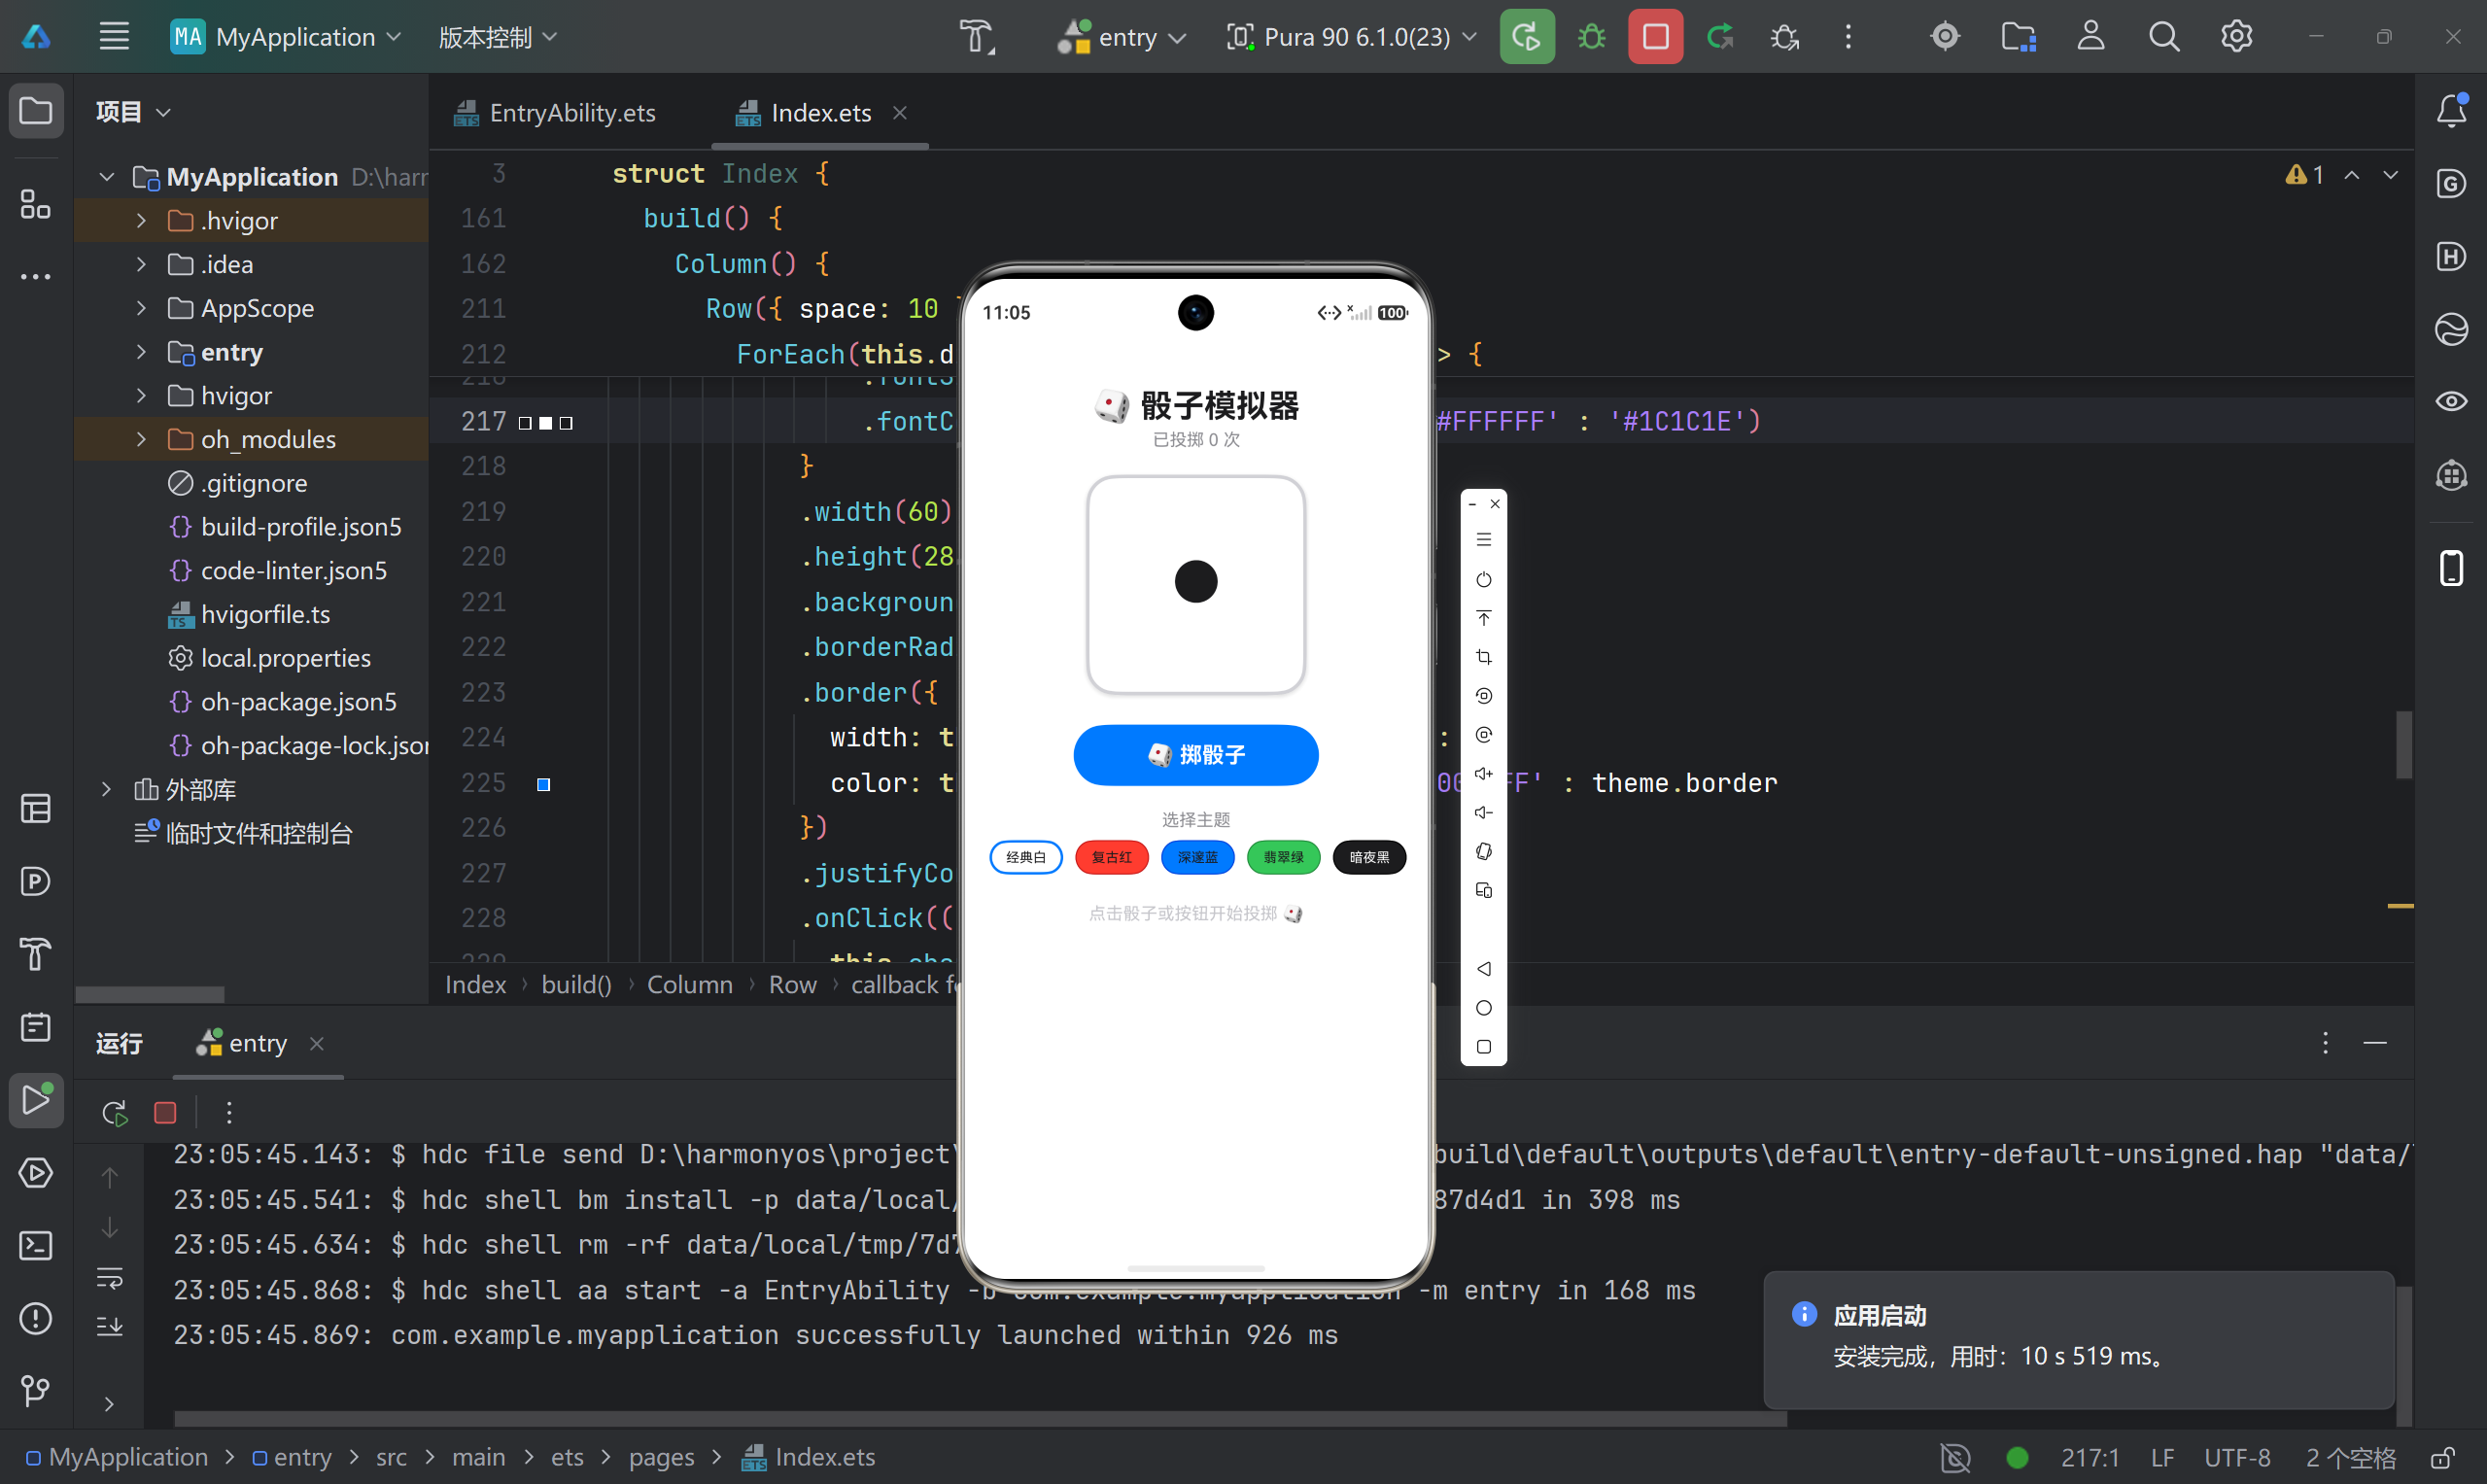Tap the dice face in emulator
The height and width of the screenshot is (1484, 2487).
coord(1196,584)
